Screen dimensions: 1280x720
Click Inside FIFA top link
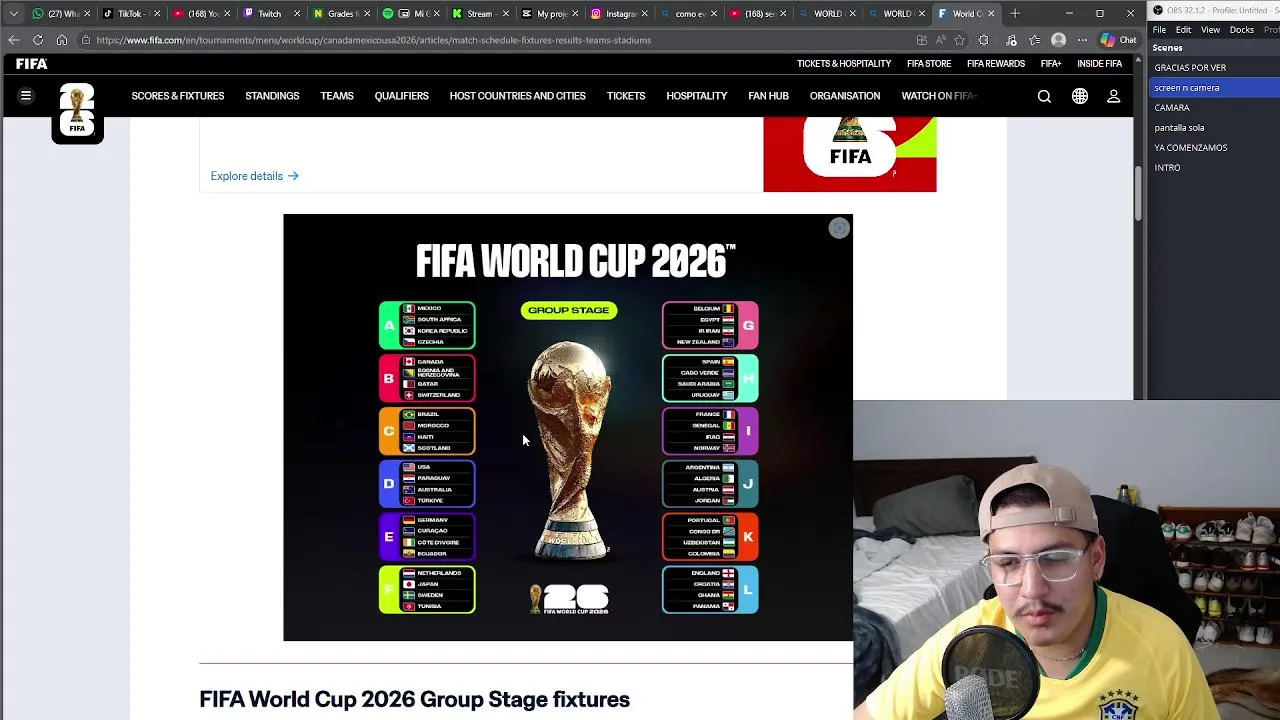point(1099,64)
